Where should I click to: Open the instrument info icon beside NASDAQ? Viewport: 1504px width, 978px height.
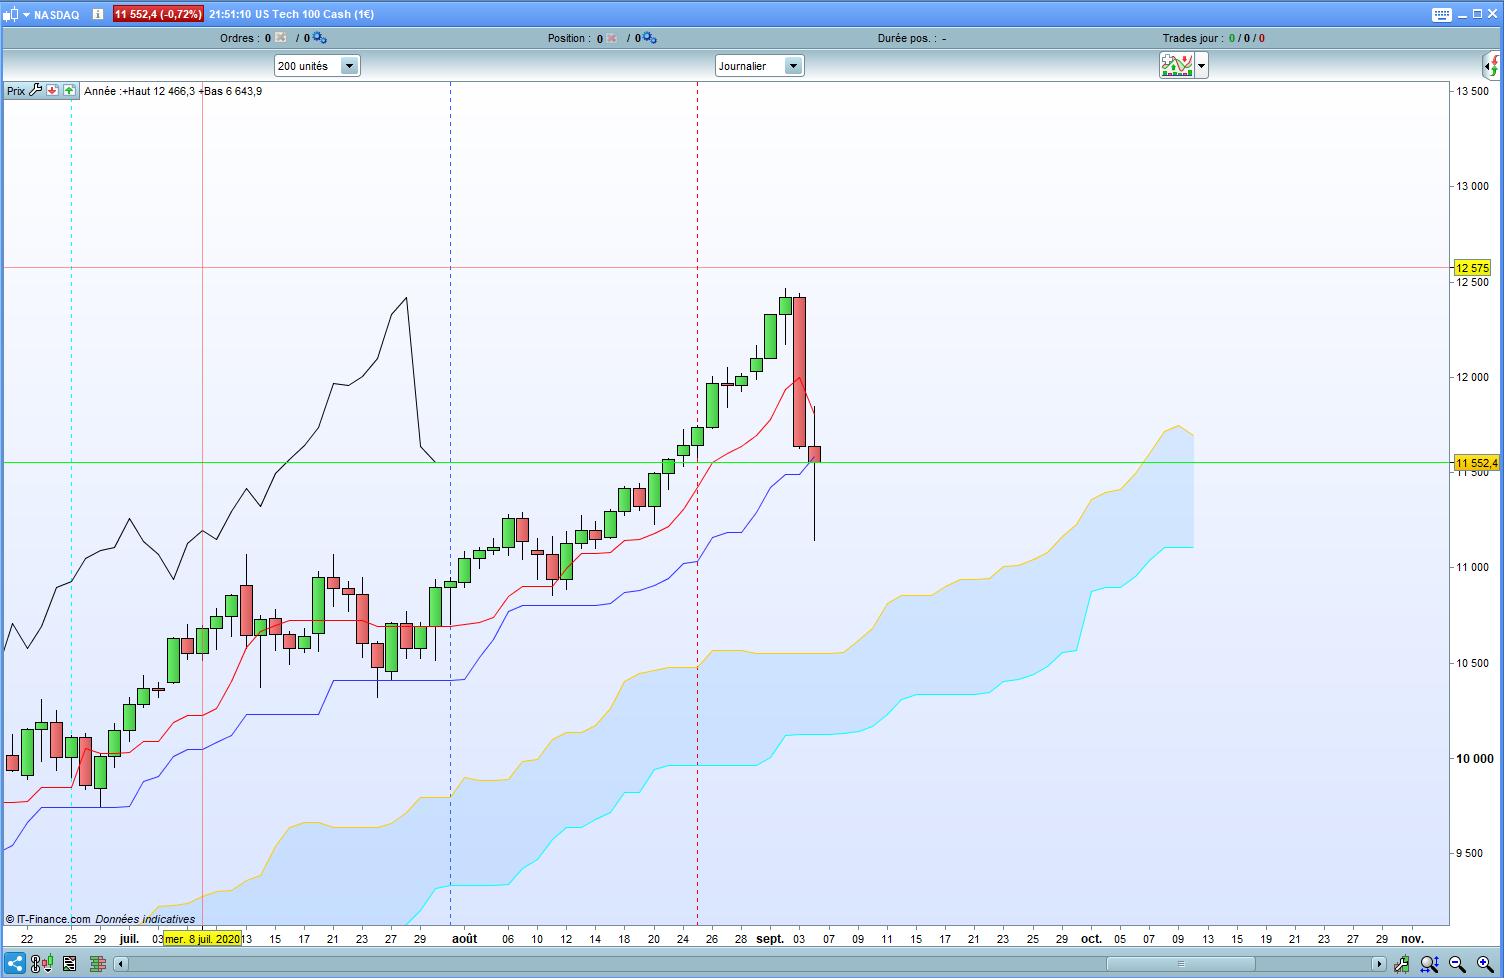98,14
